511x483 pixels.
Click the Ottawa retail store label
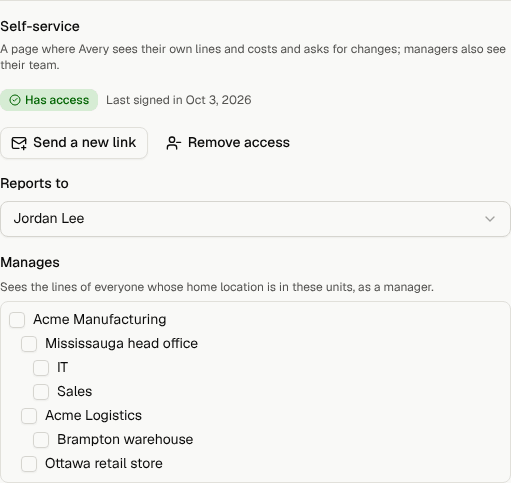click(x=104, y=463)
